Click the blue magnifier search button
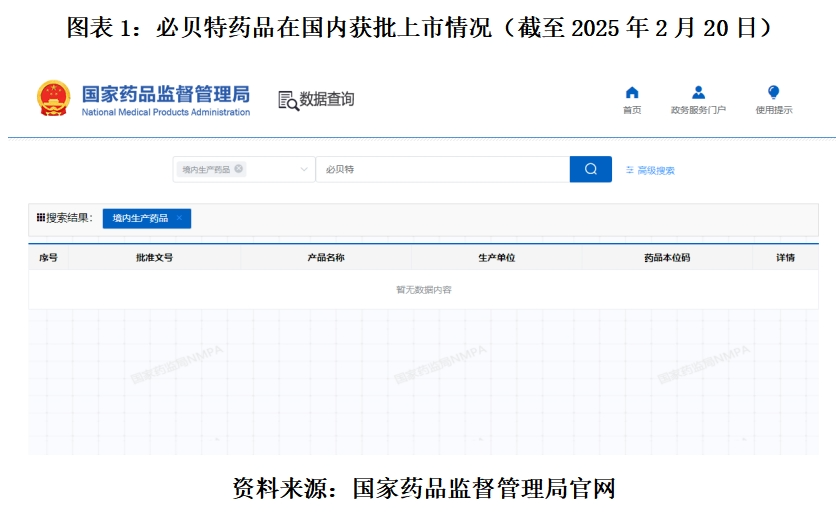 pos(591,169)
